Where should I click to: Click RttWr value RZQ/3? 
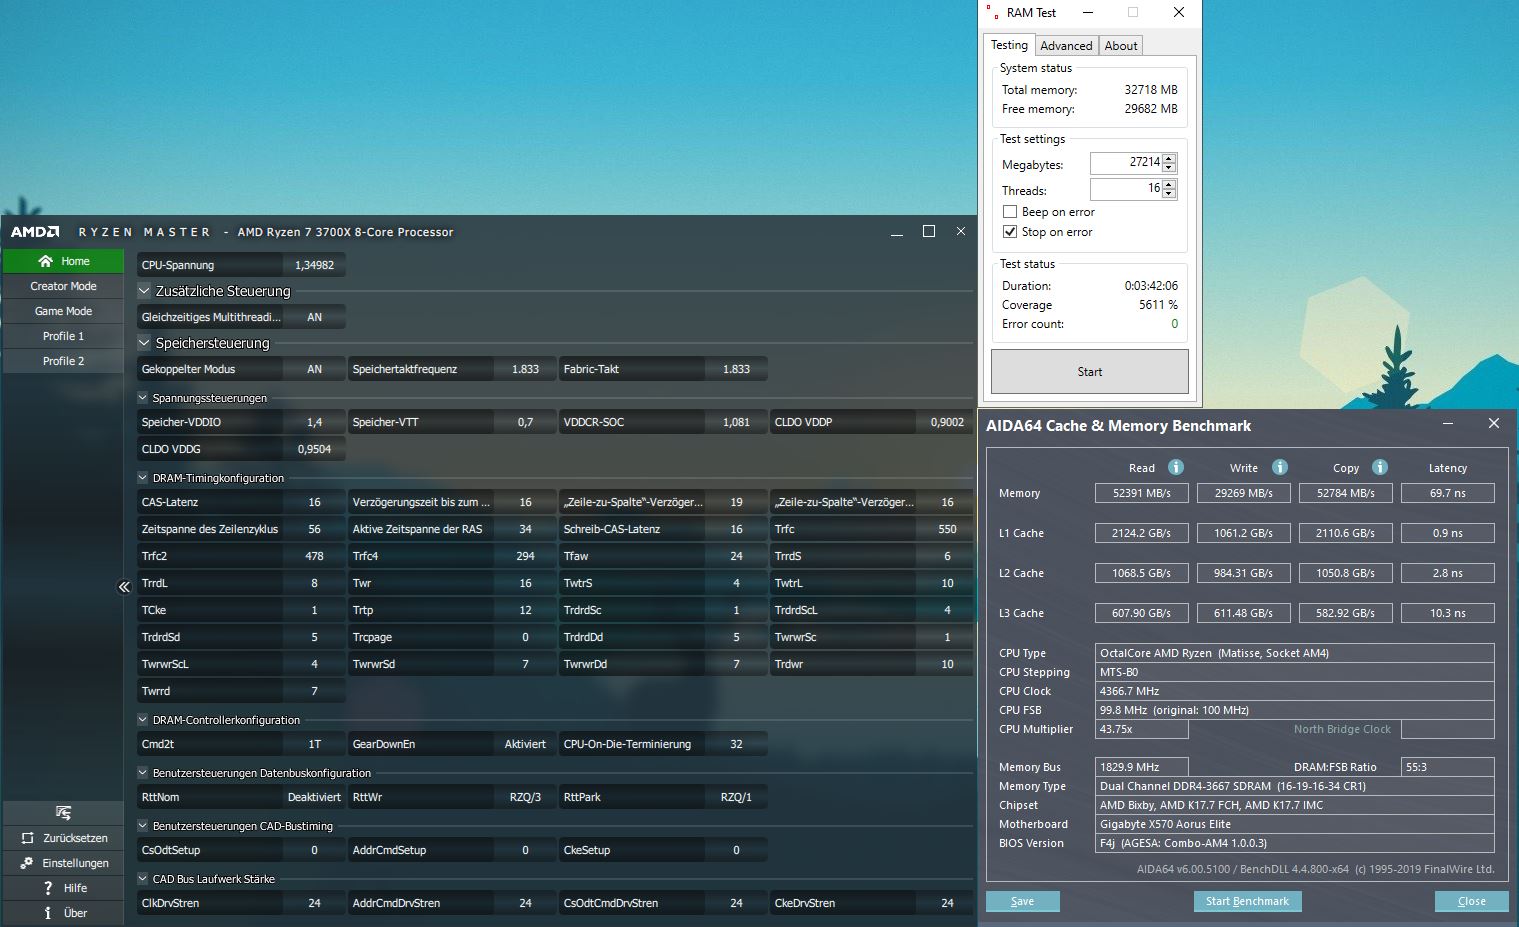(x=525, y=797)
